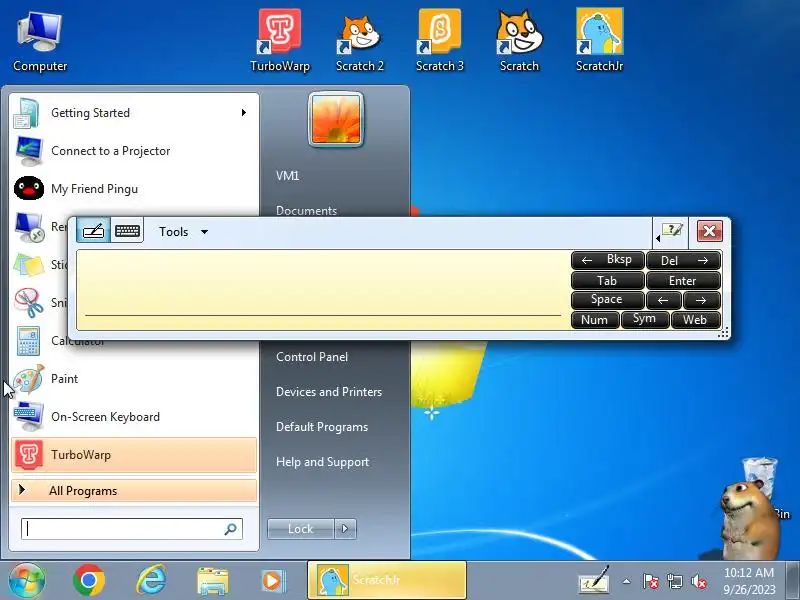Image resolution: width=800 pixels, height=600 pixels.
Task: Open Getting Started in the Start menu
Action: point(133,113)
